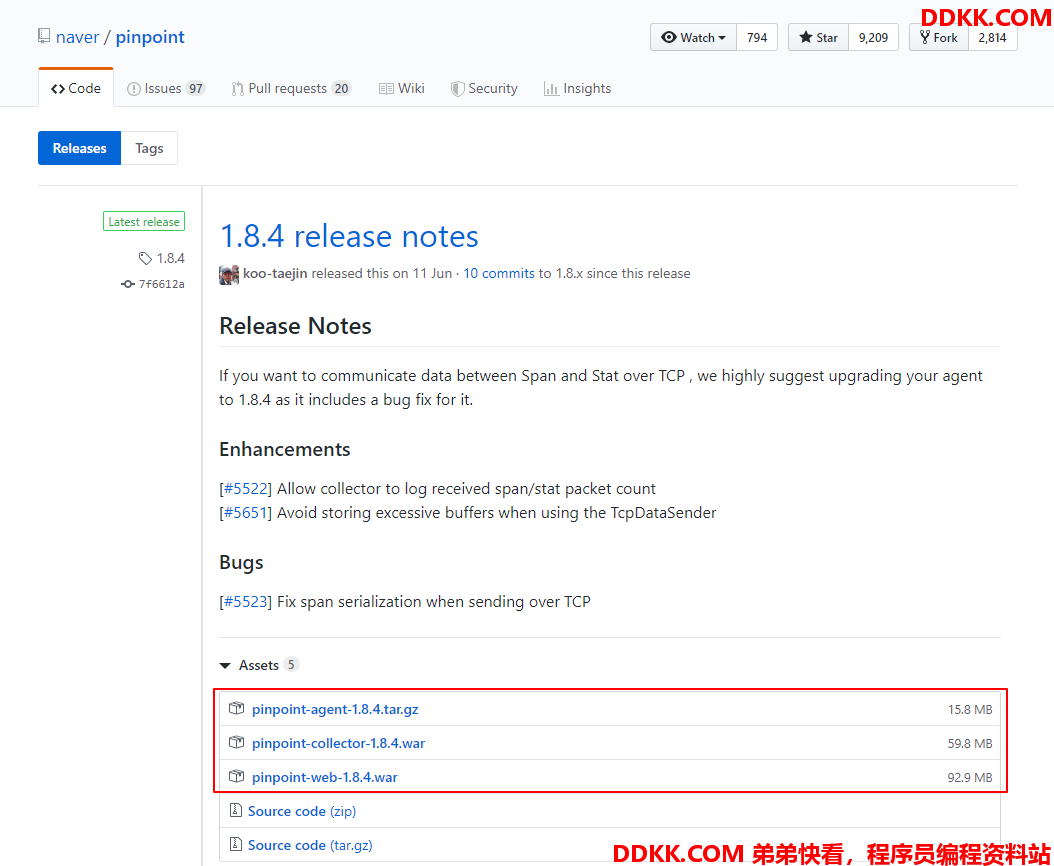Open the Issues tab
The image size is (1054, 866).
(165, 88)
